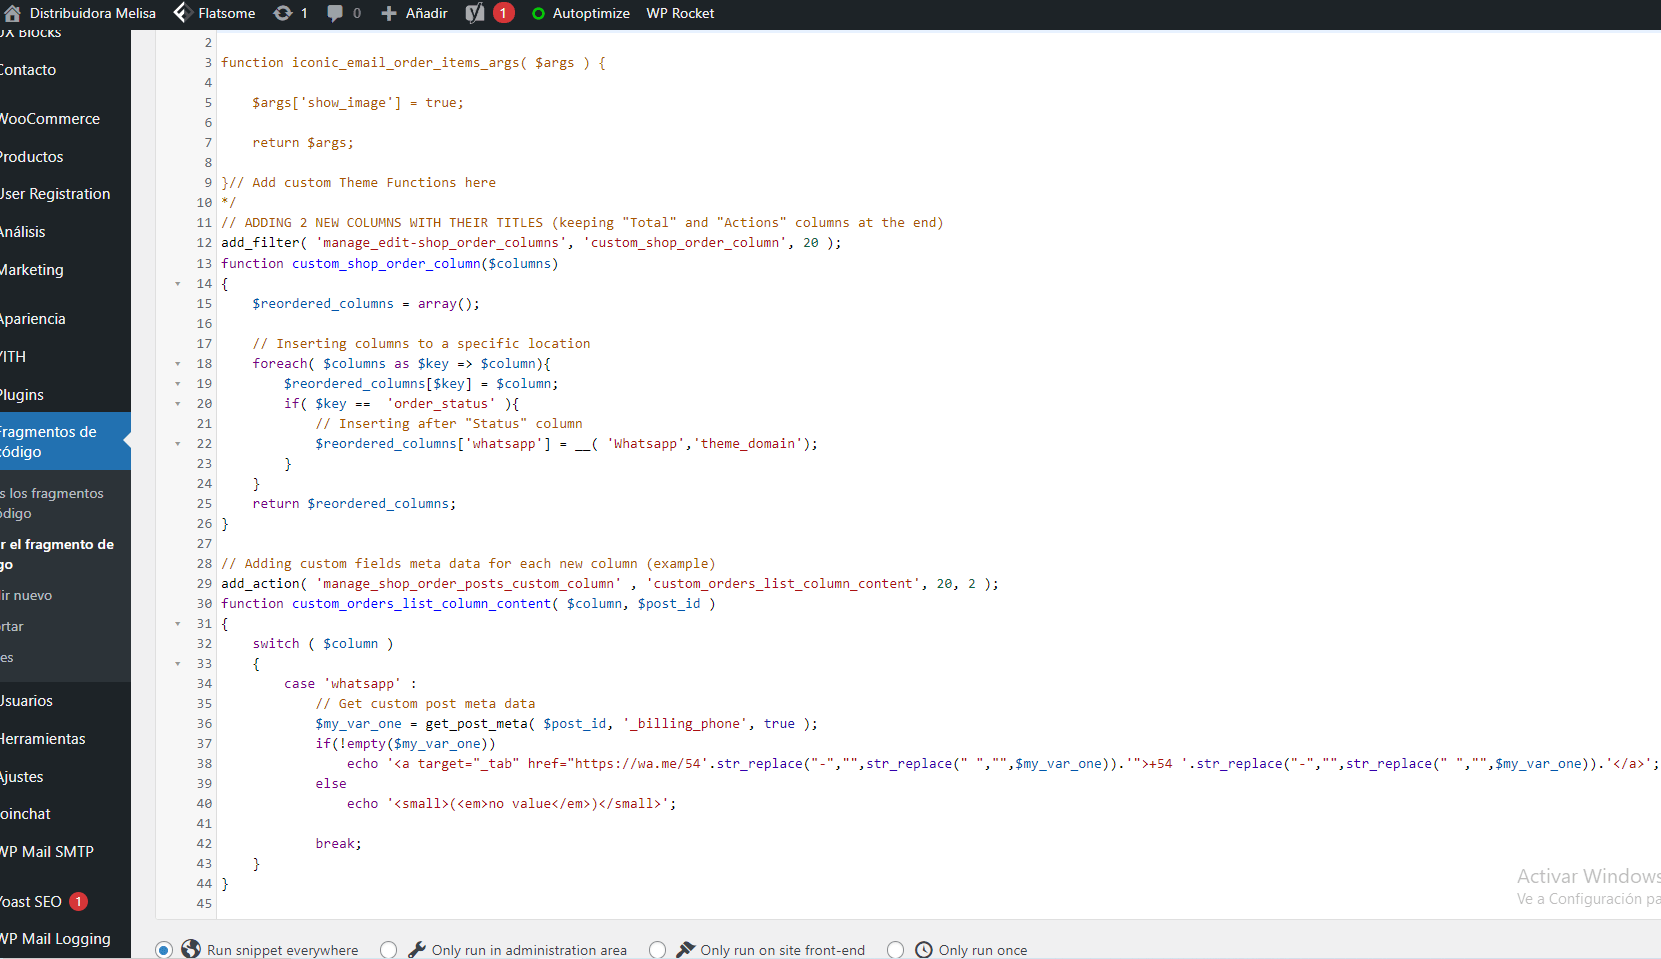
Task: Click the 'case whatsapp' code line
Action: pyautogui.click(x=350, y=684)
